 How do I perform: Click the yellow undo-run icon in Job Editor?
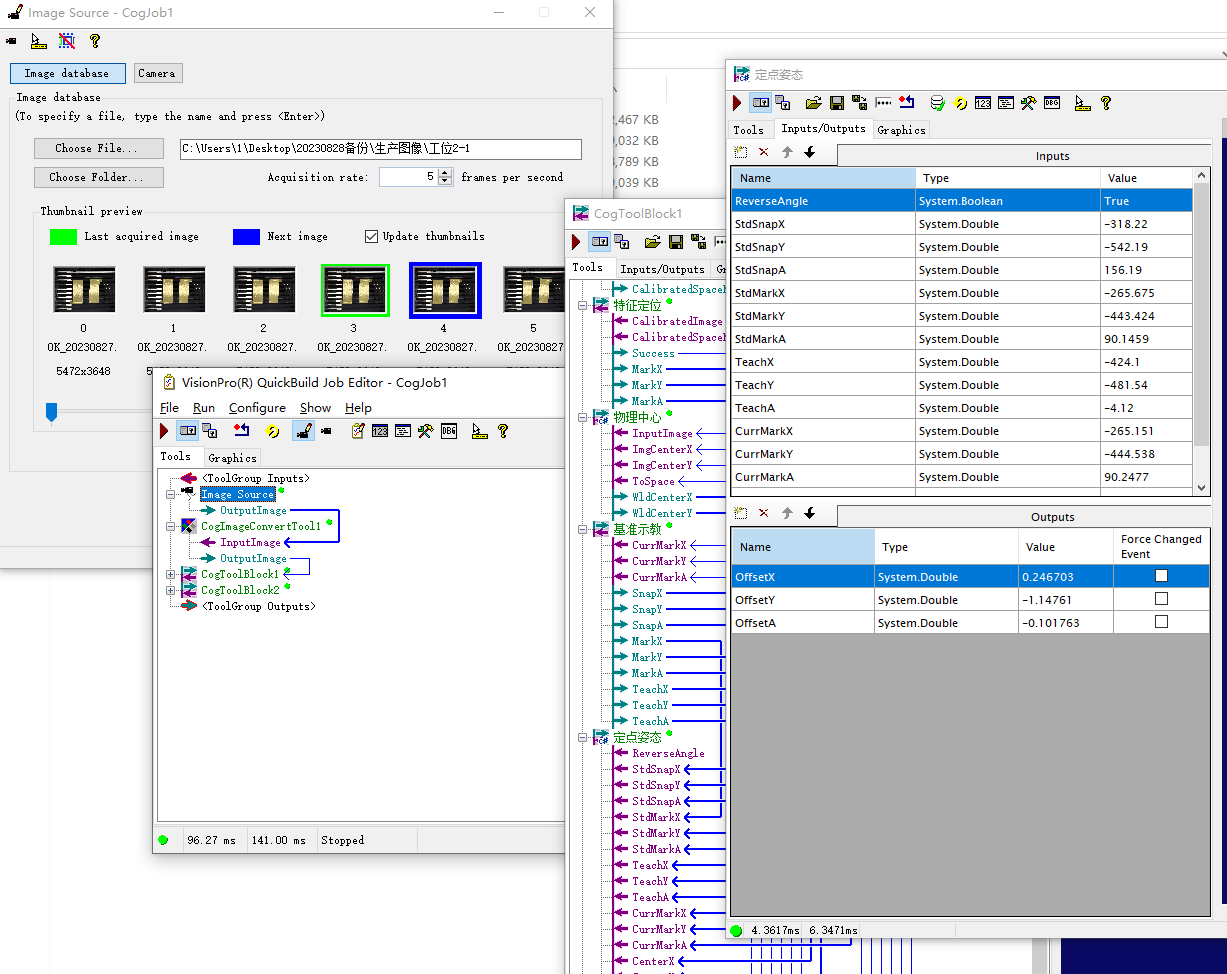[271, 431]
